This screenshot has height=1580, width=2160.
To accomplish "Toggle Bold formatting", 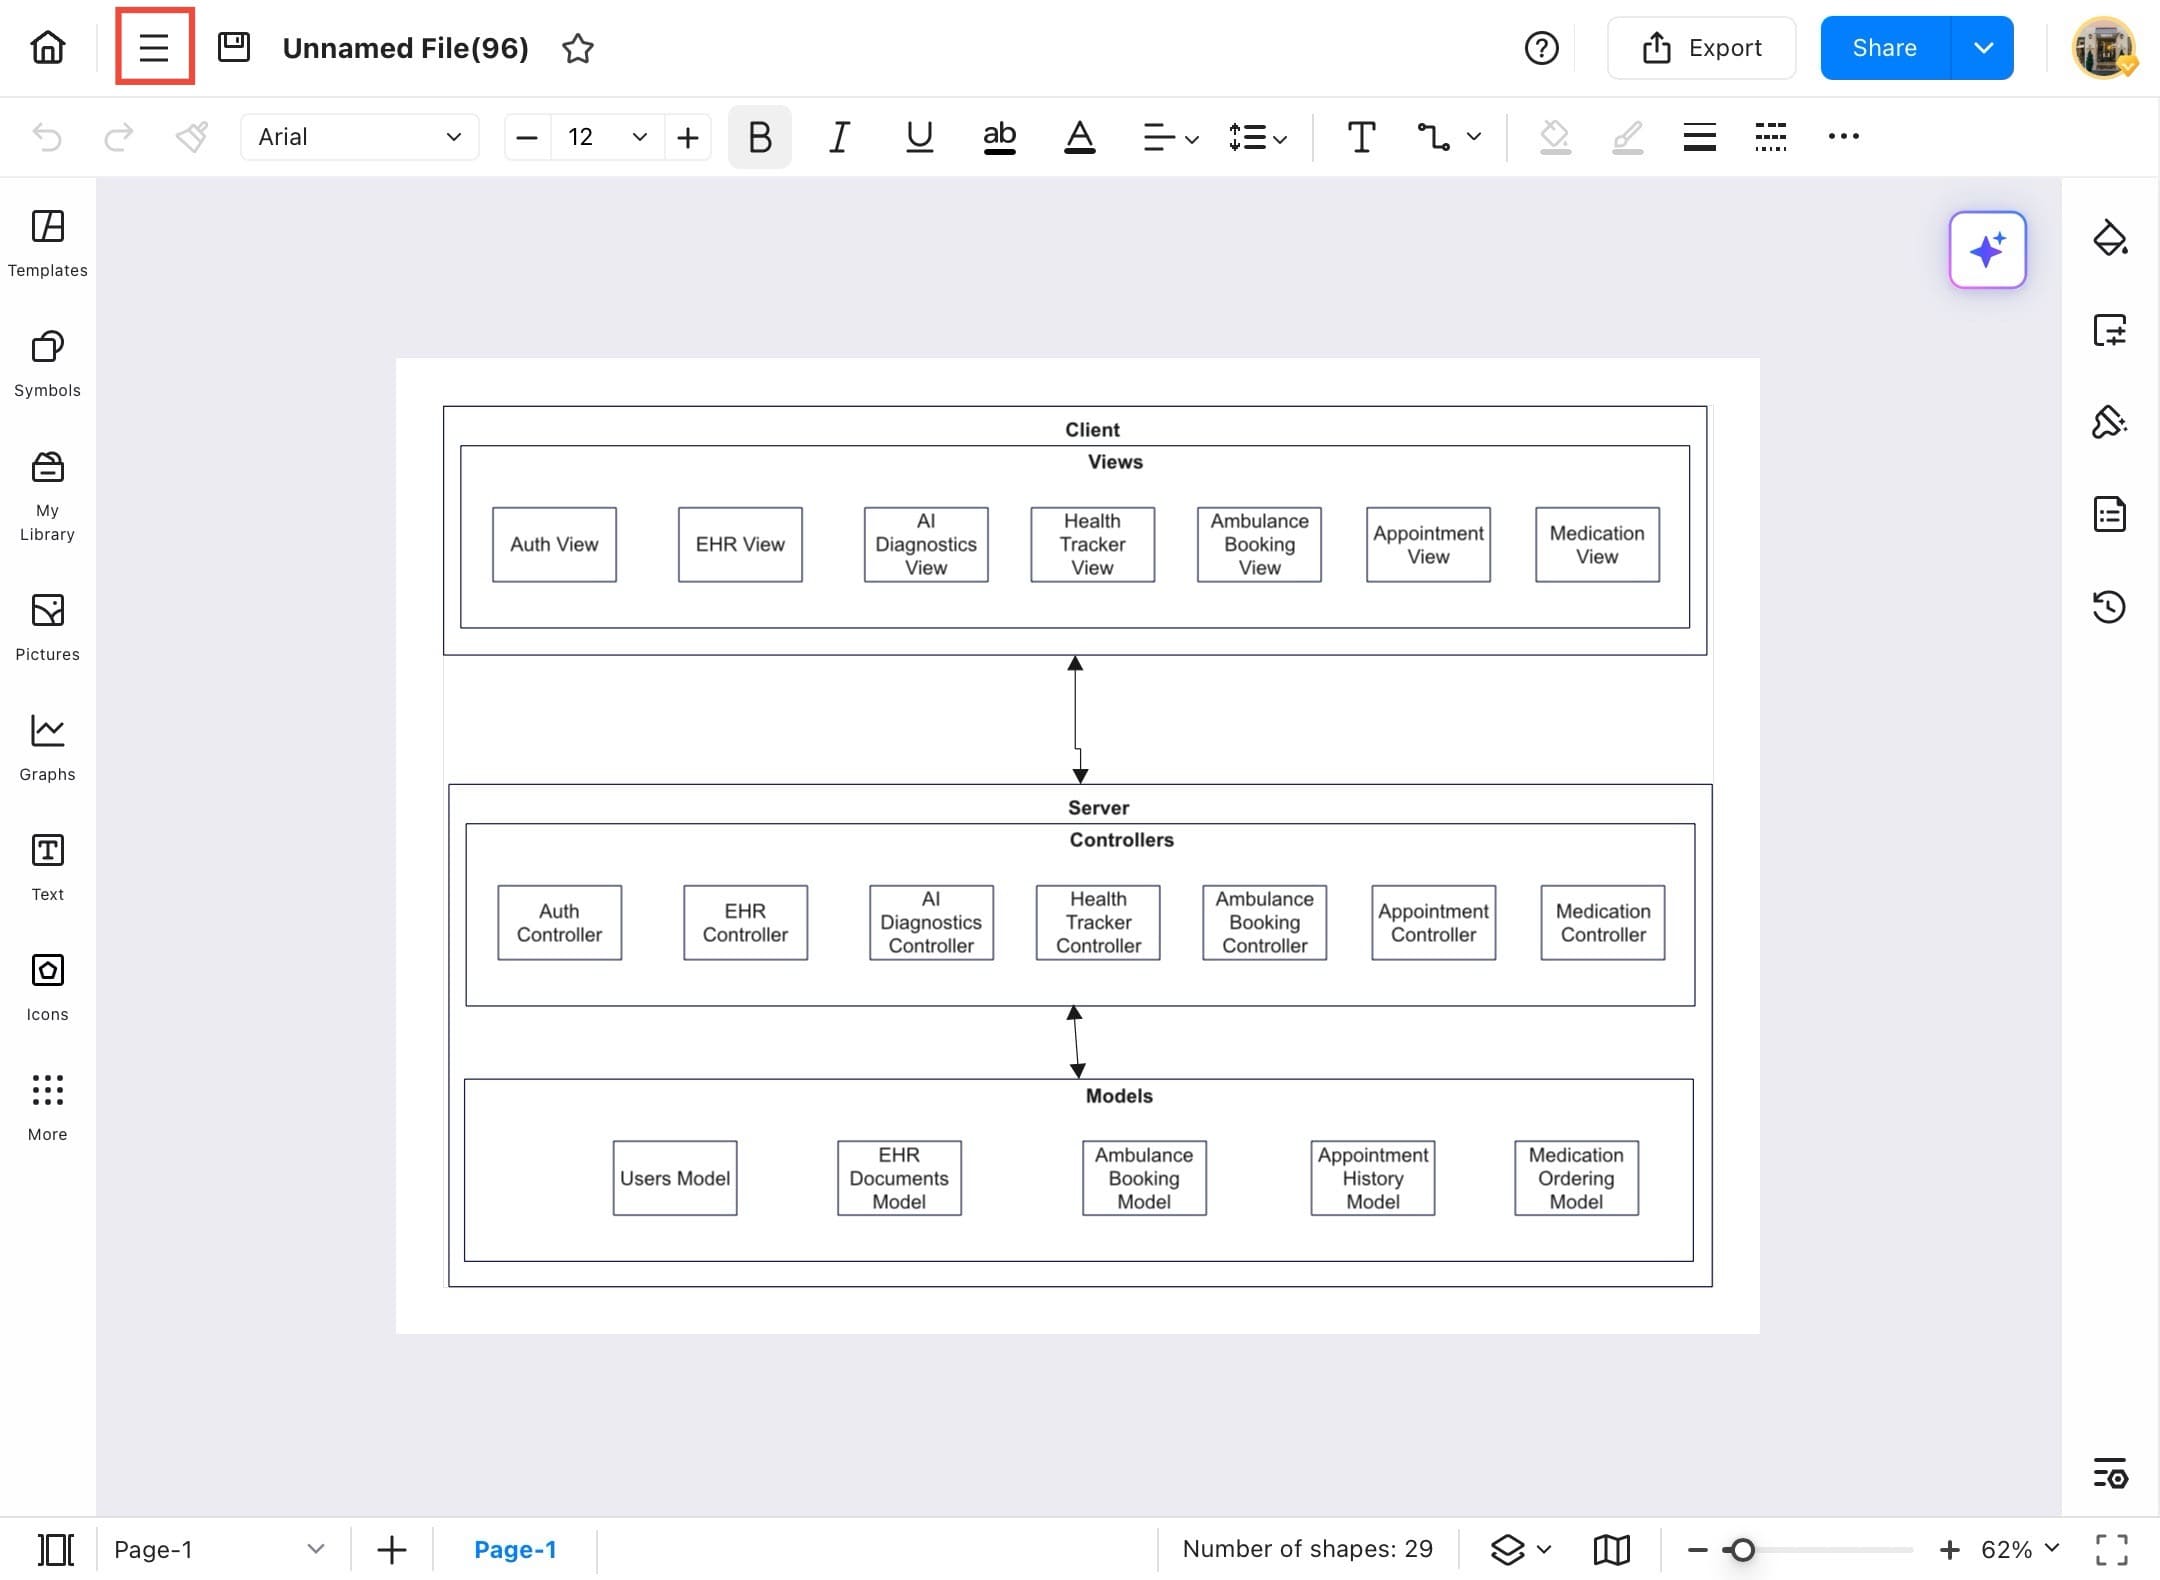I will (759, 137).
